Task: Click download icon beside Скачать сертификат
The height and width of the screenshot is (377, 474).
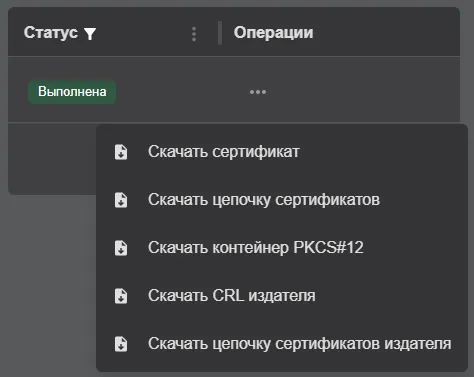Action: pos(121,152)
